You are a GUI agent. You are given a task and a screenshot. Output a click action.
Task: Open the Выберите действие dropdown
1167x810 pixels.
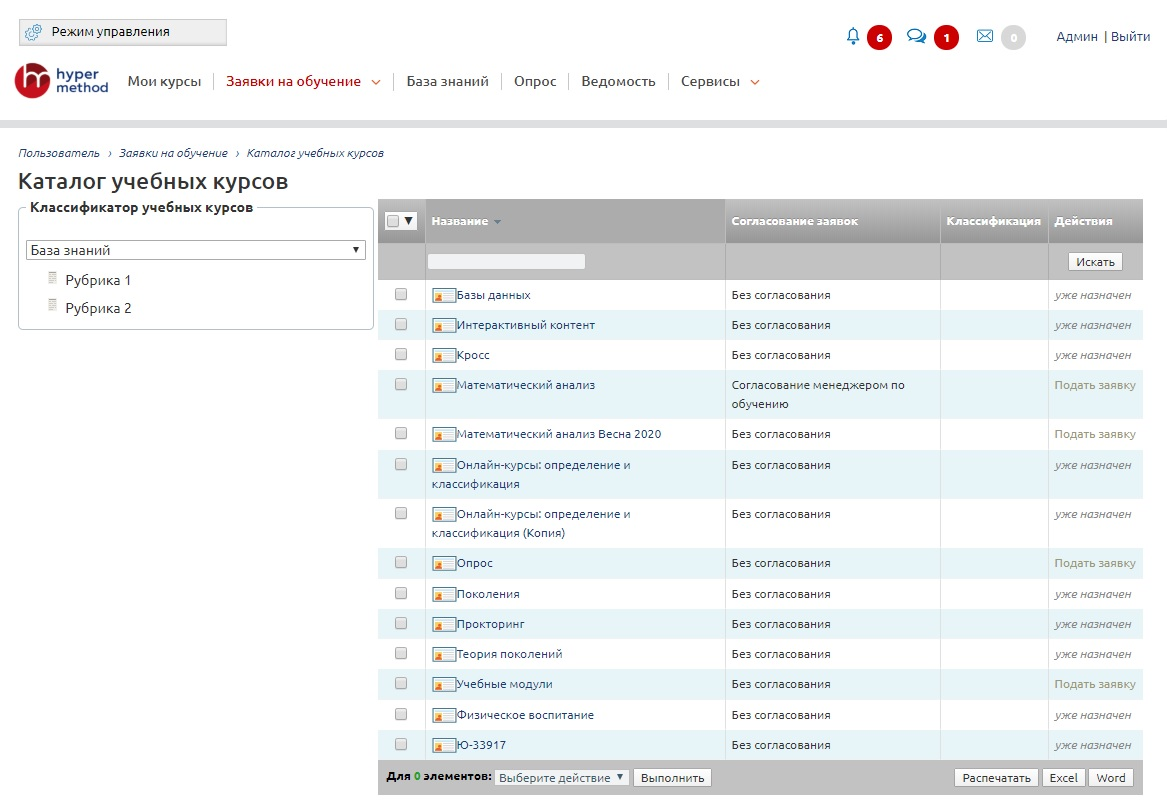point(562,777)
